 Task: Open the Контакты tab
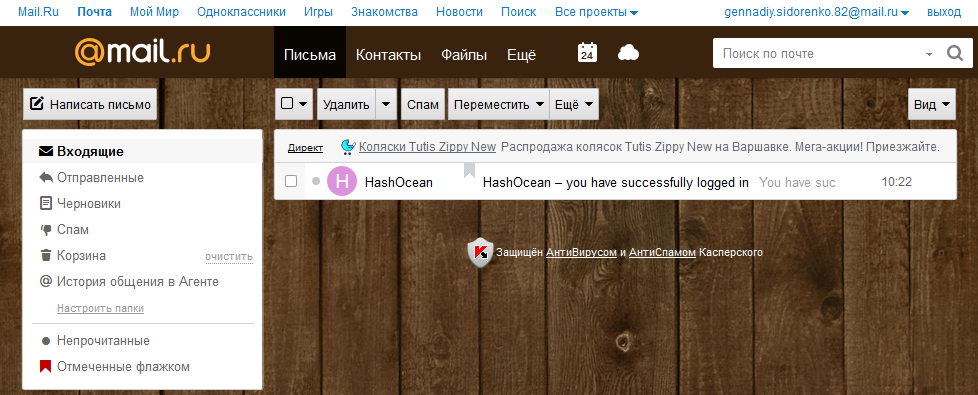tap(389, 54)
